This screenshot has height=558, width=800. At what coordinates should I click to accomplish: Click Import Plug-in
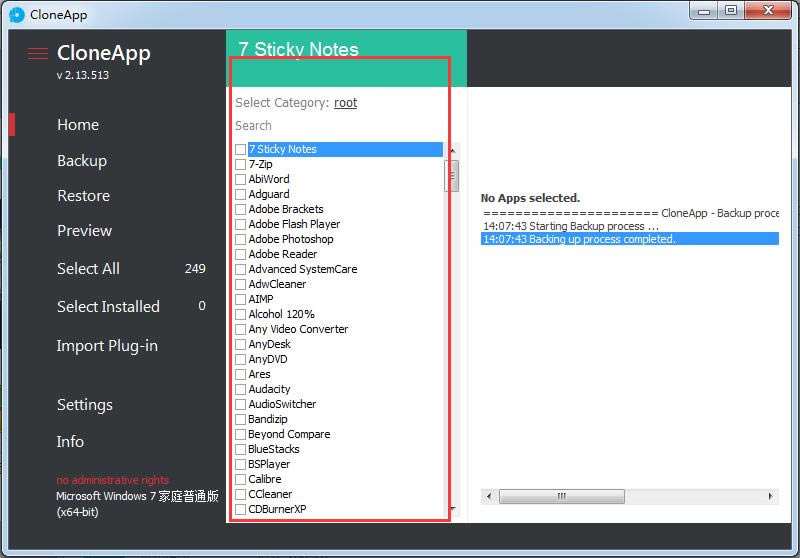point(107,346)
